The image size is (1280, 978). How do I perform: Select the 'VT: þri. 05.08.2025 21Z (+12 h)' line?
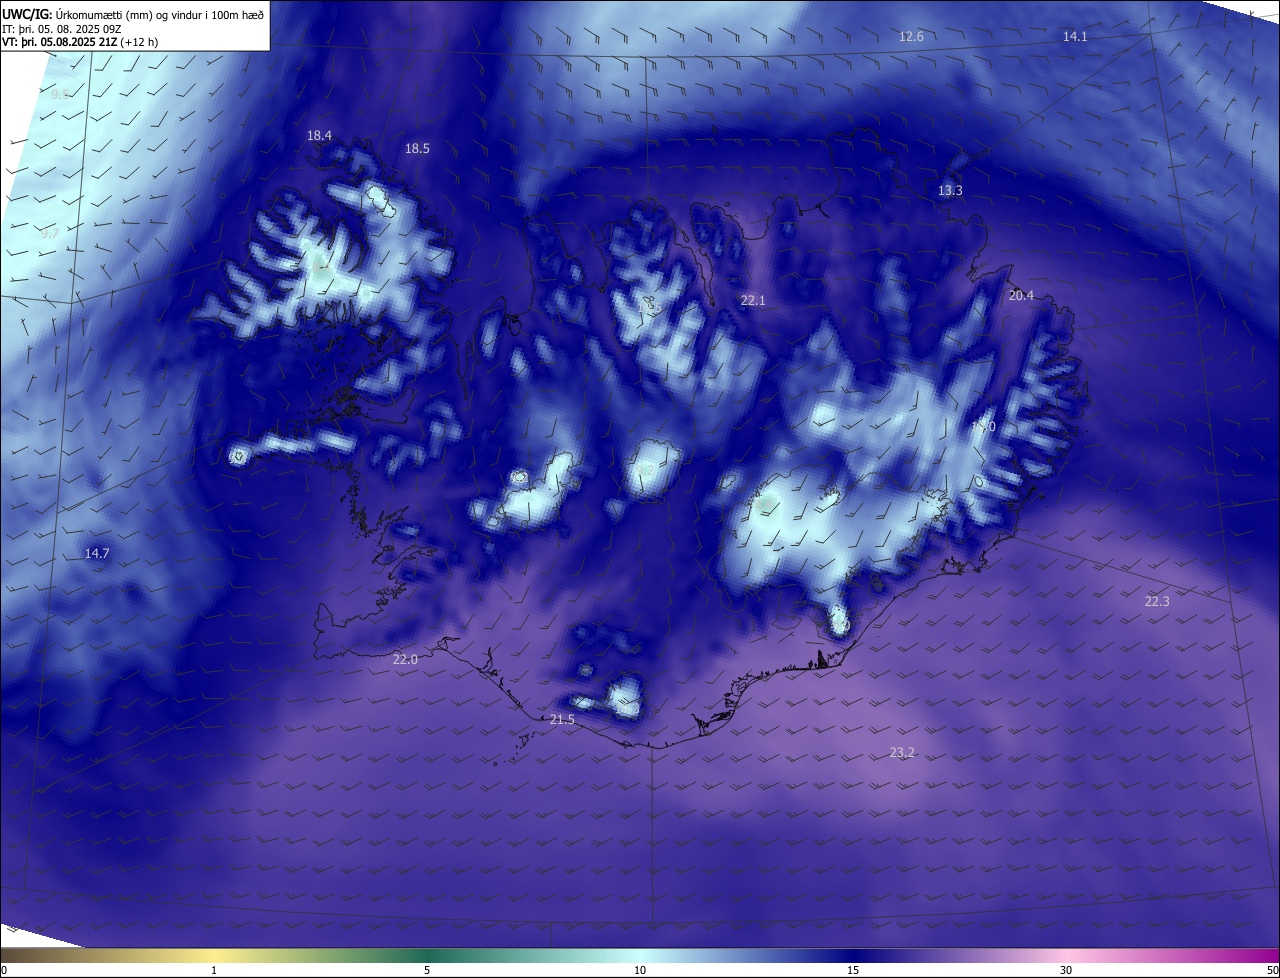pos(80,42)
